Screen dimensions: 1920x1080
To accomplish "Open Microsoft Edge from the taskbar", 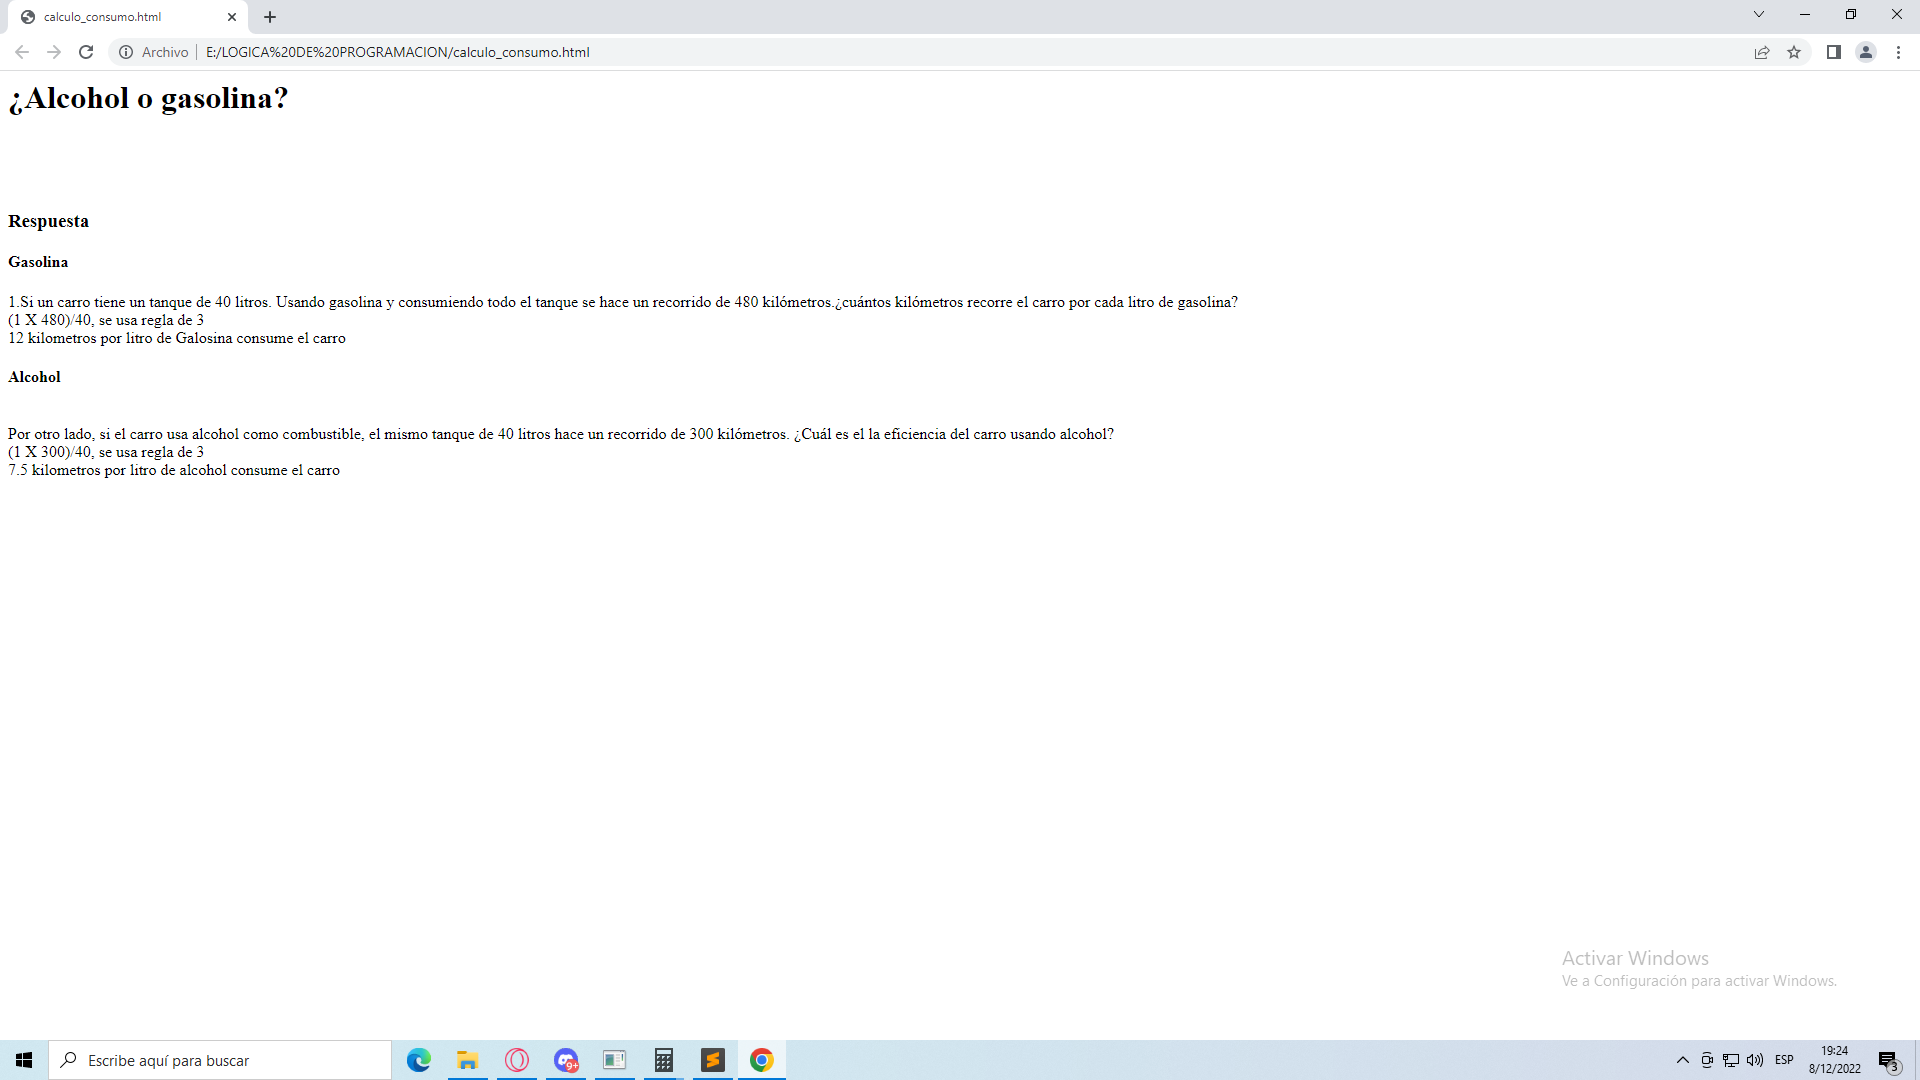I will coord(418,1060).
